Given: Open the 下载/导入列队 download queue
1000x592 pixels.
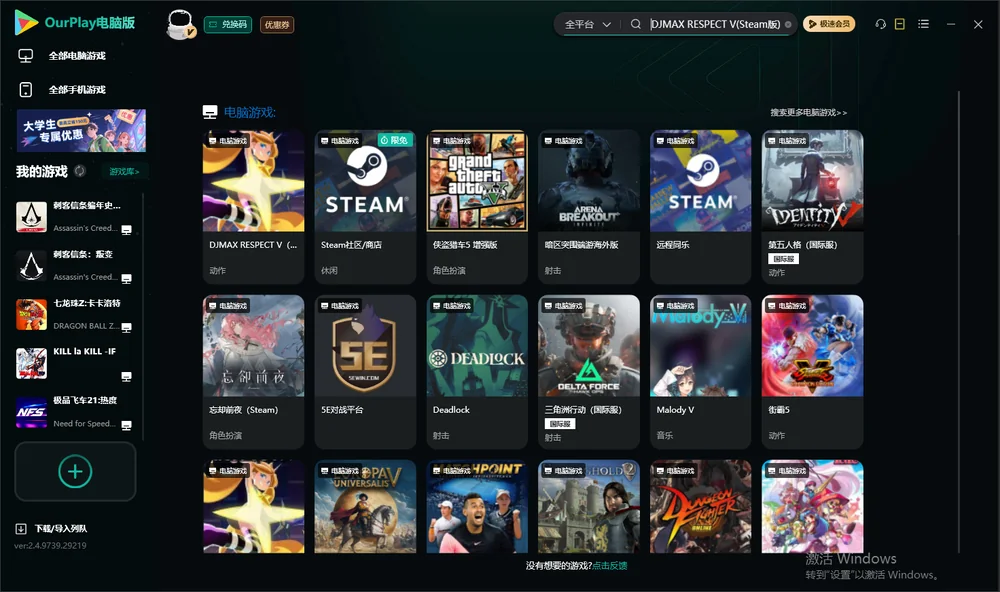Looking at the screenshot, I should pyautogui.click(x=52, y=528).
